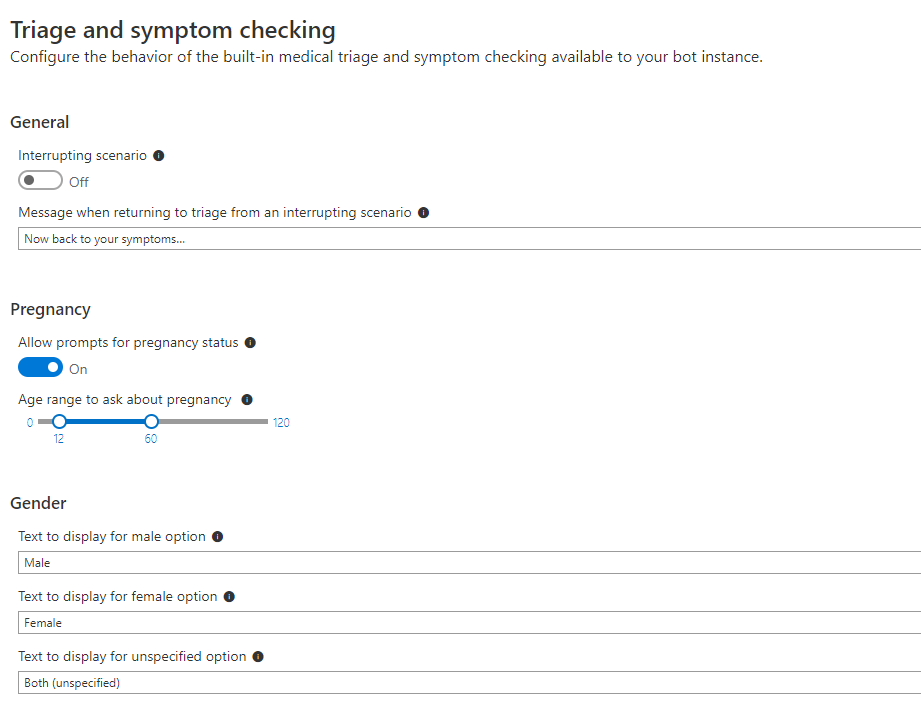This screenshot has height=722, width=921.
Task: Focus the 'Now back to your symptoms...' field
Action: click(x=469, y=239)
